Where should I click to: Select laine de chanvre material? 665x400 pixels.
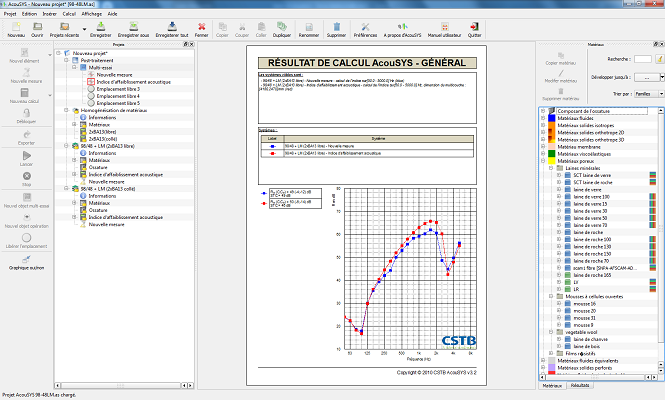[x=590, y=339]
